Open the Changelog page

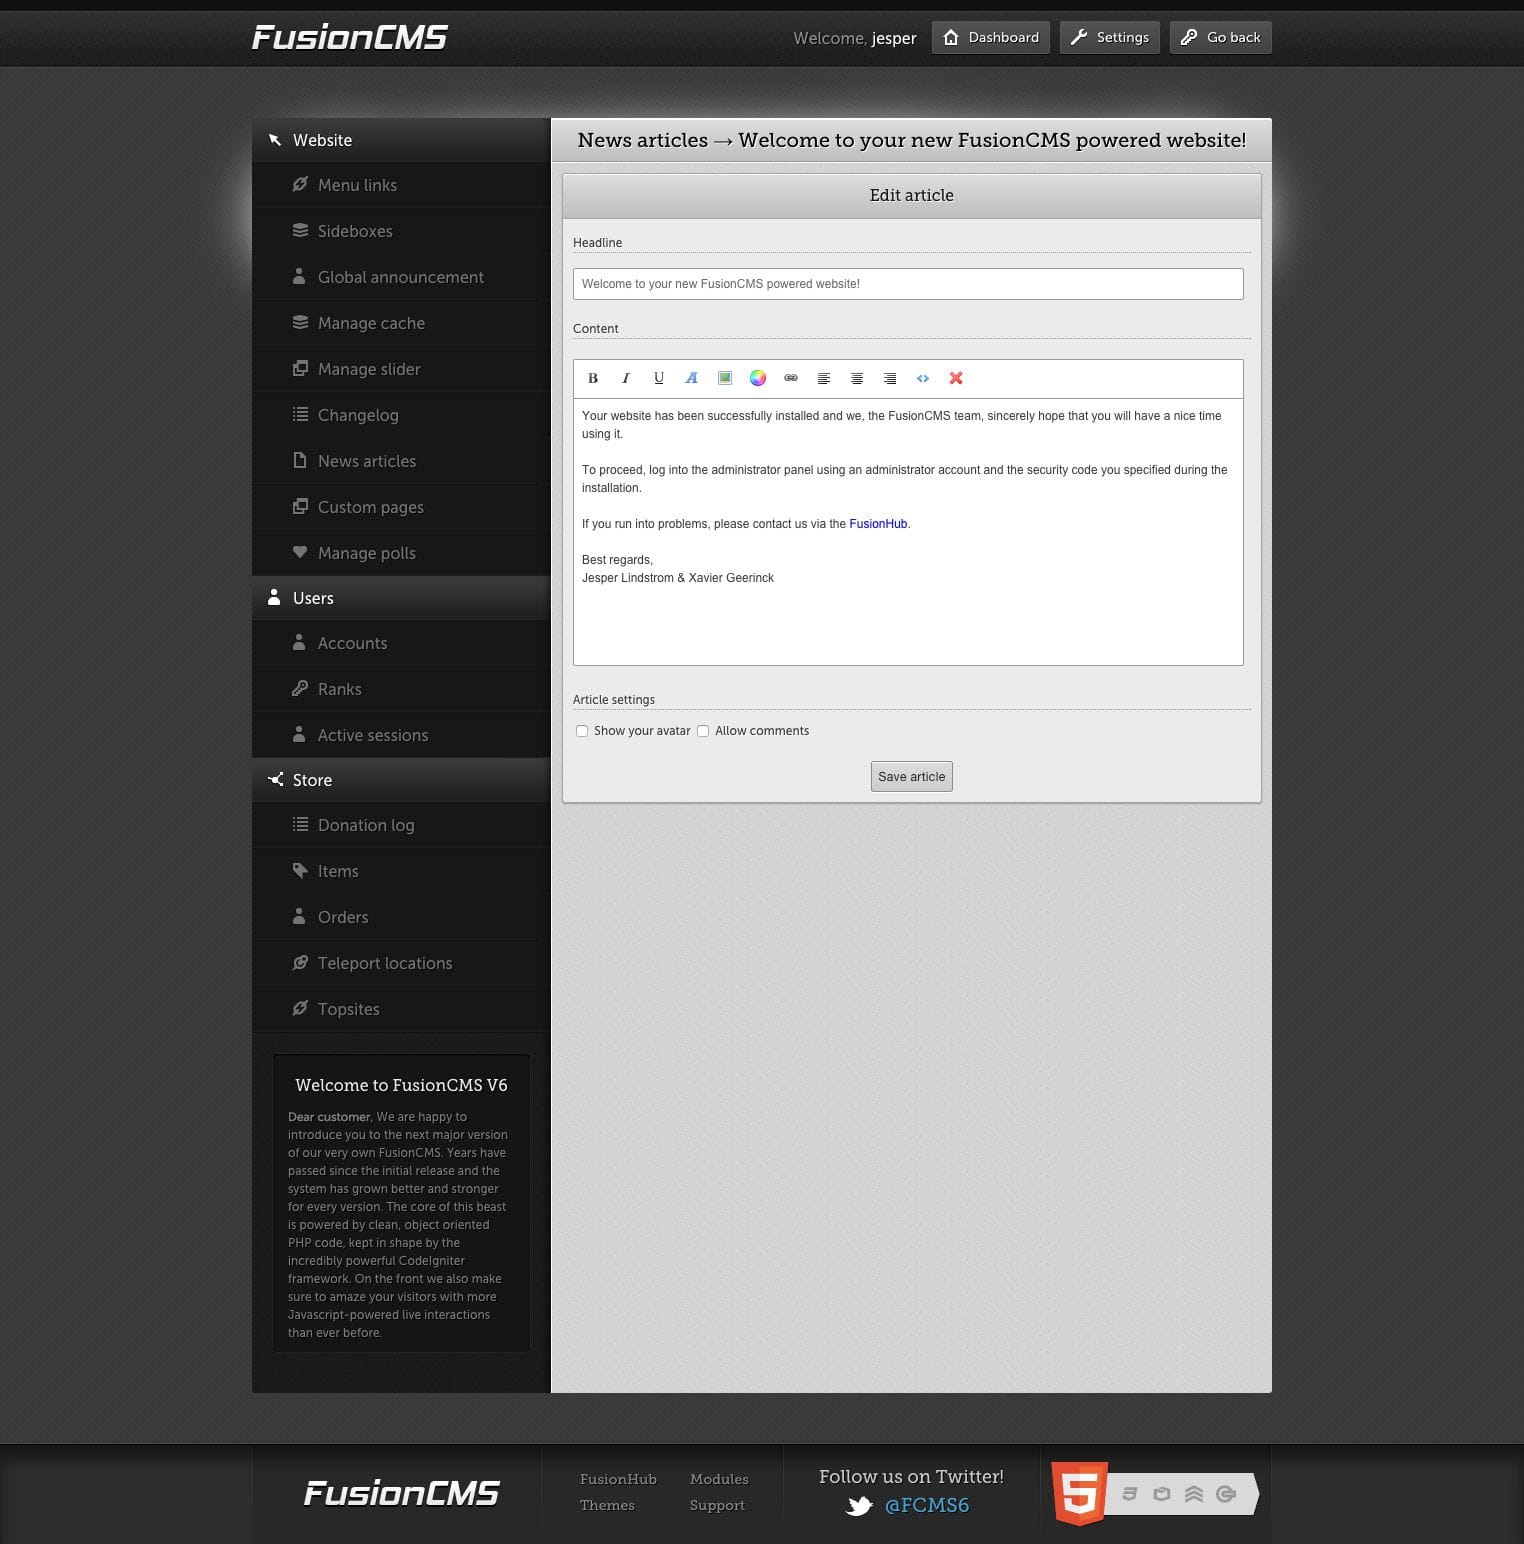pyautogui.click(x=401, y=415)
